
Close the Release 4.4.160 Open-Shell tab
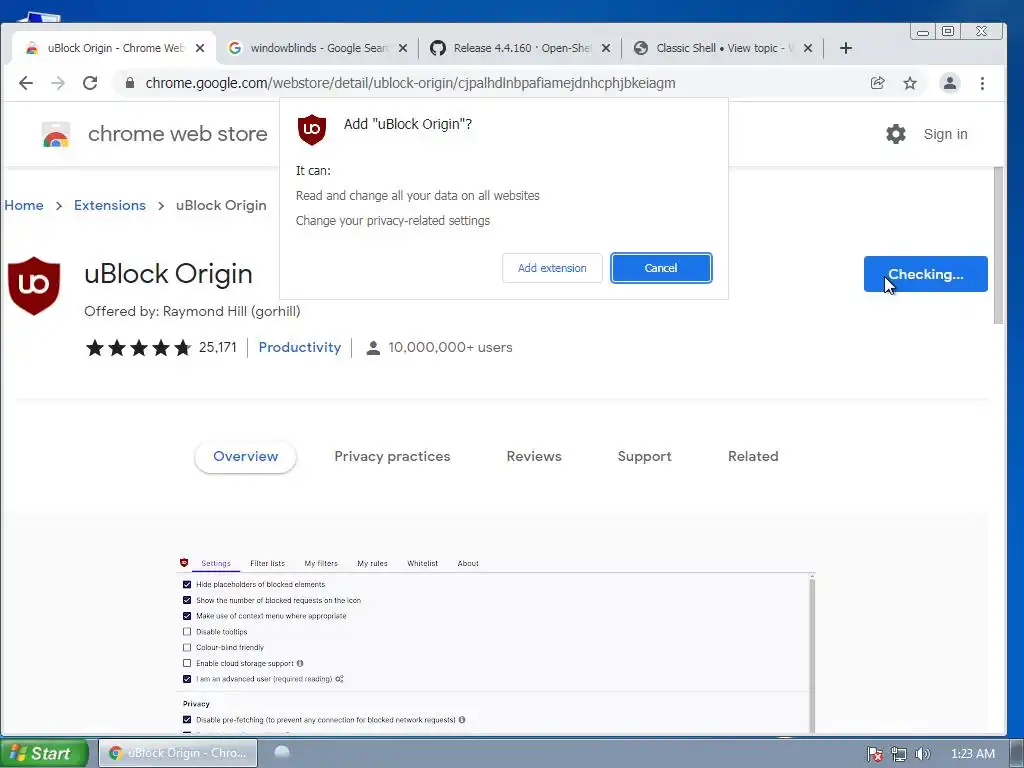pyautogui.click(x=606, y=48)
